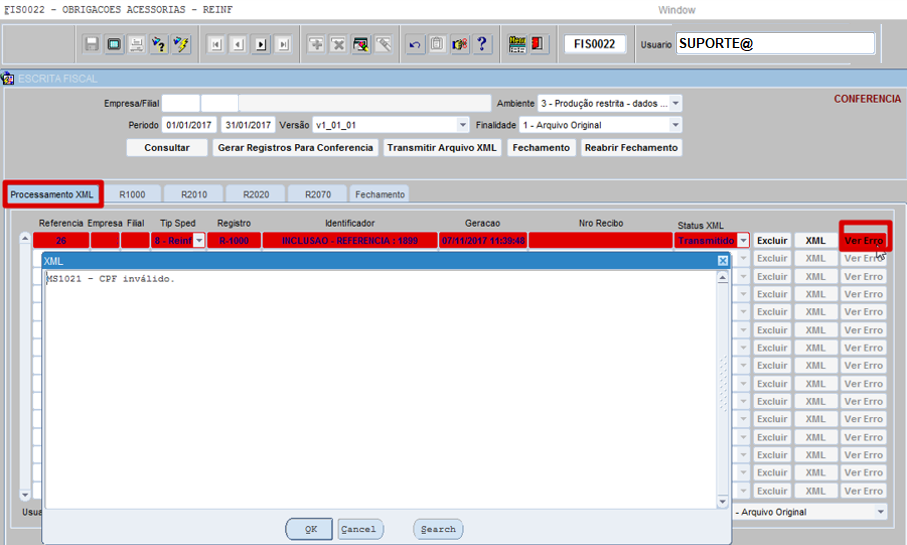Click the FIS0022 code field
907x545 pixels.
coord(595,44)
